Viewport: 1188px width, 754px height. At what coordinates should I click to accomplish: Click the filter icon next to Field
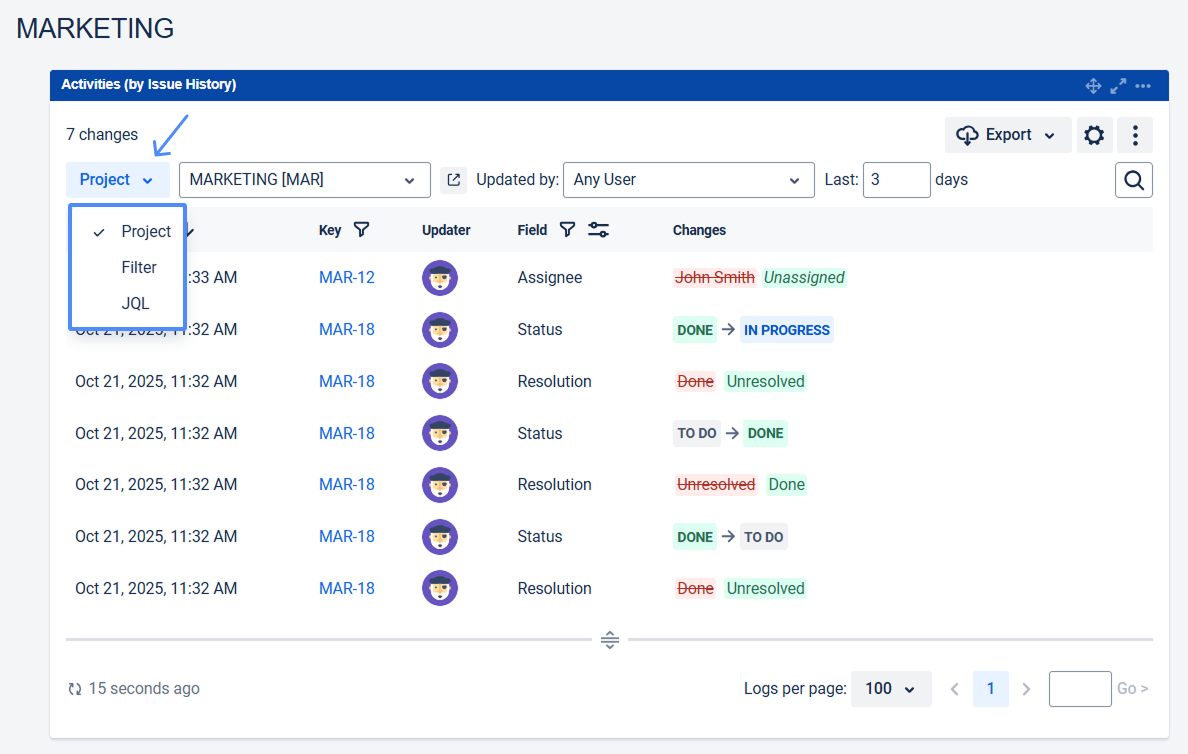(567, 230)
